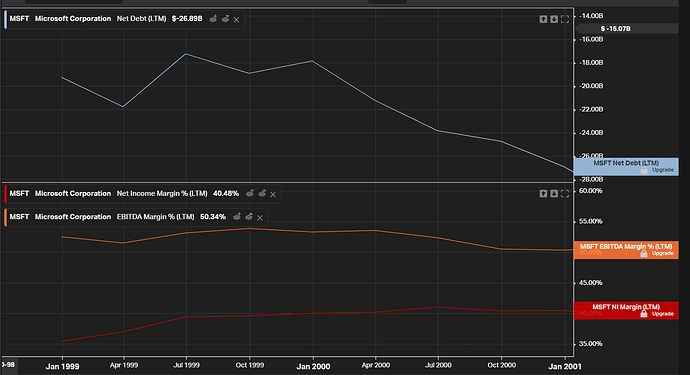Move the margins pane down
690x375 pixels.
click(x=554, y=194)
